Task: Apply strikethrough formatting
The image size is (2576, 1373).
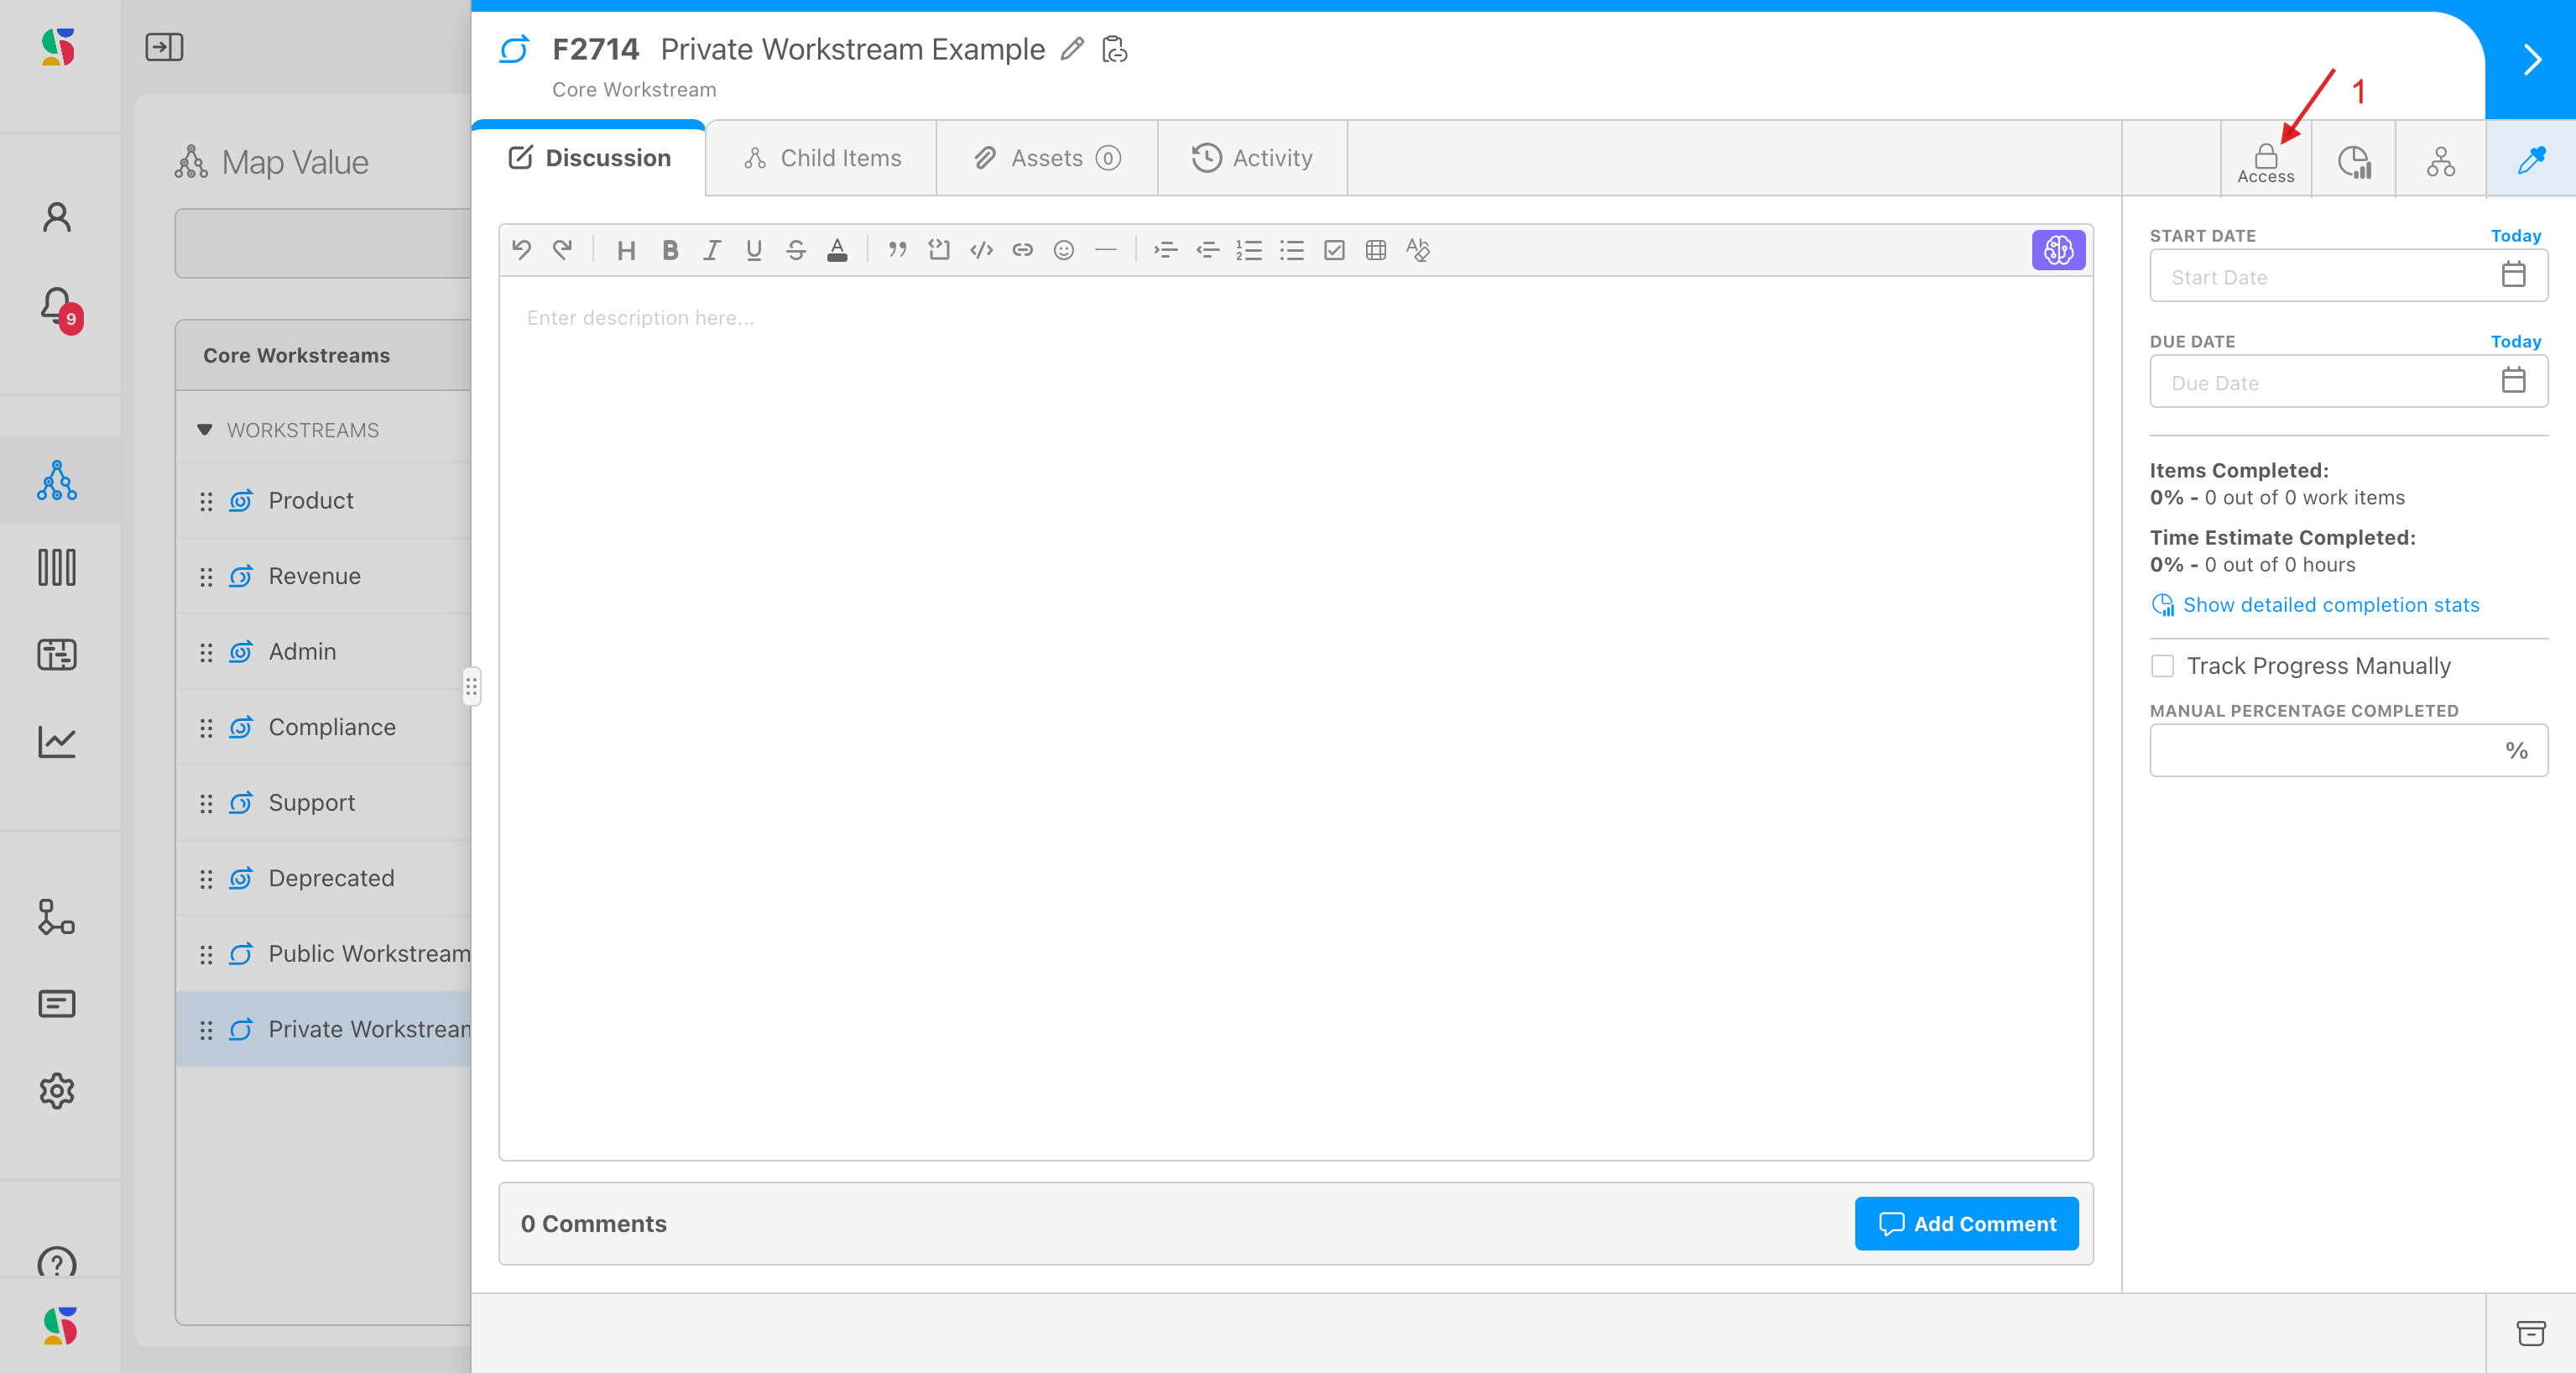Action: pos(795,250)
